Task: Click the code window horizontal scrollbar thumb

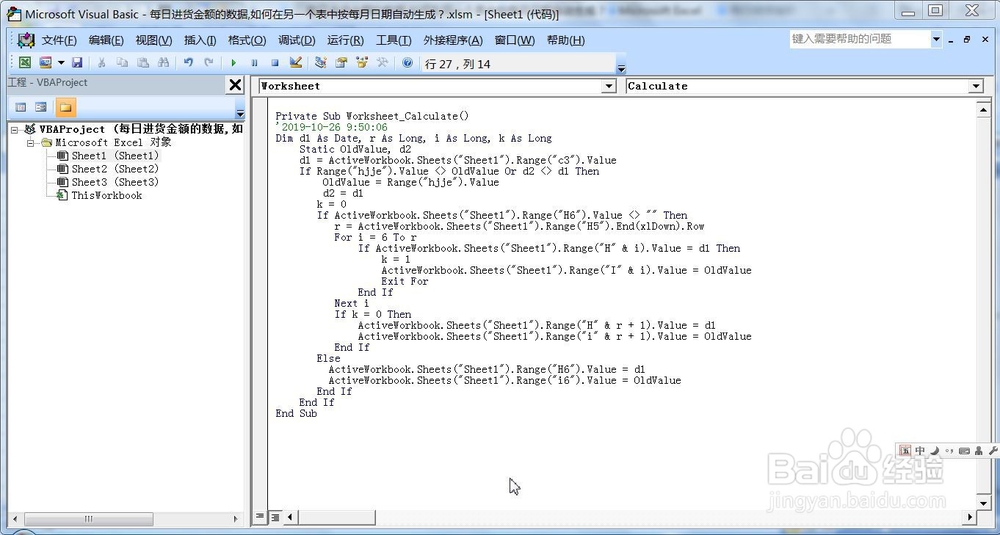Action: click(337, 517)
